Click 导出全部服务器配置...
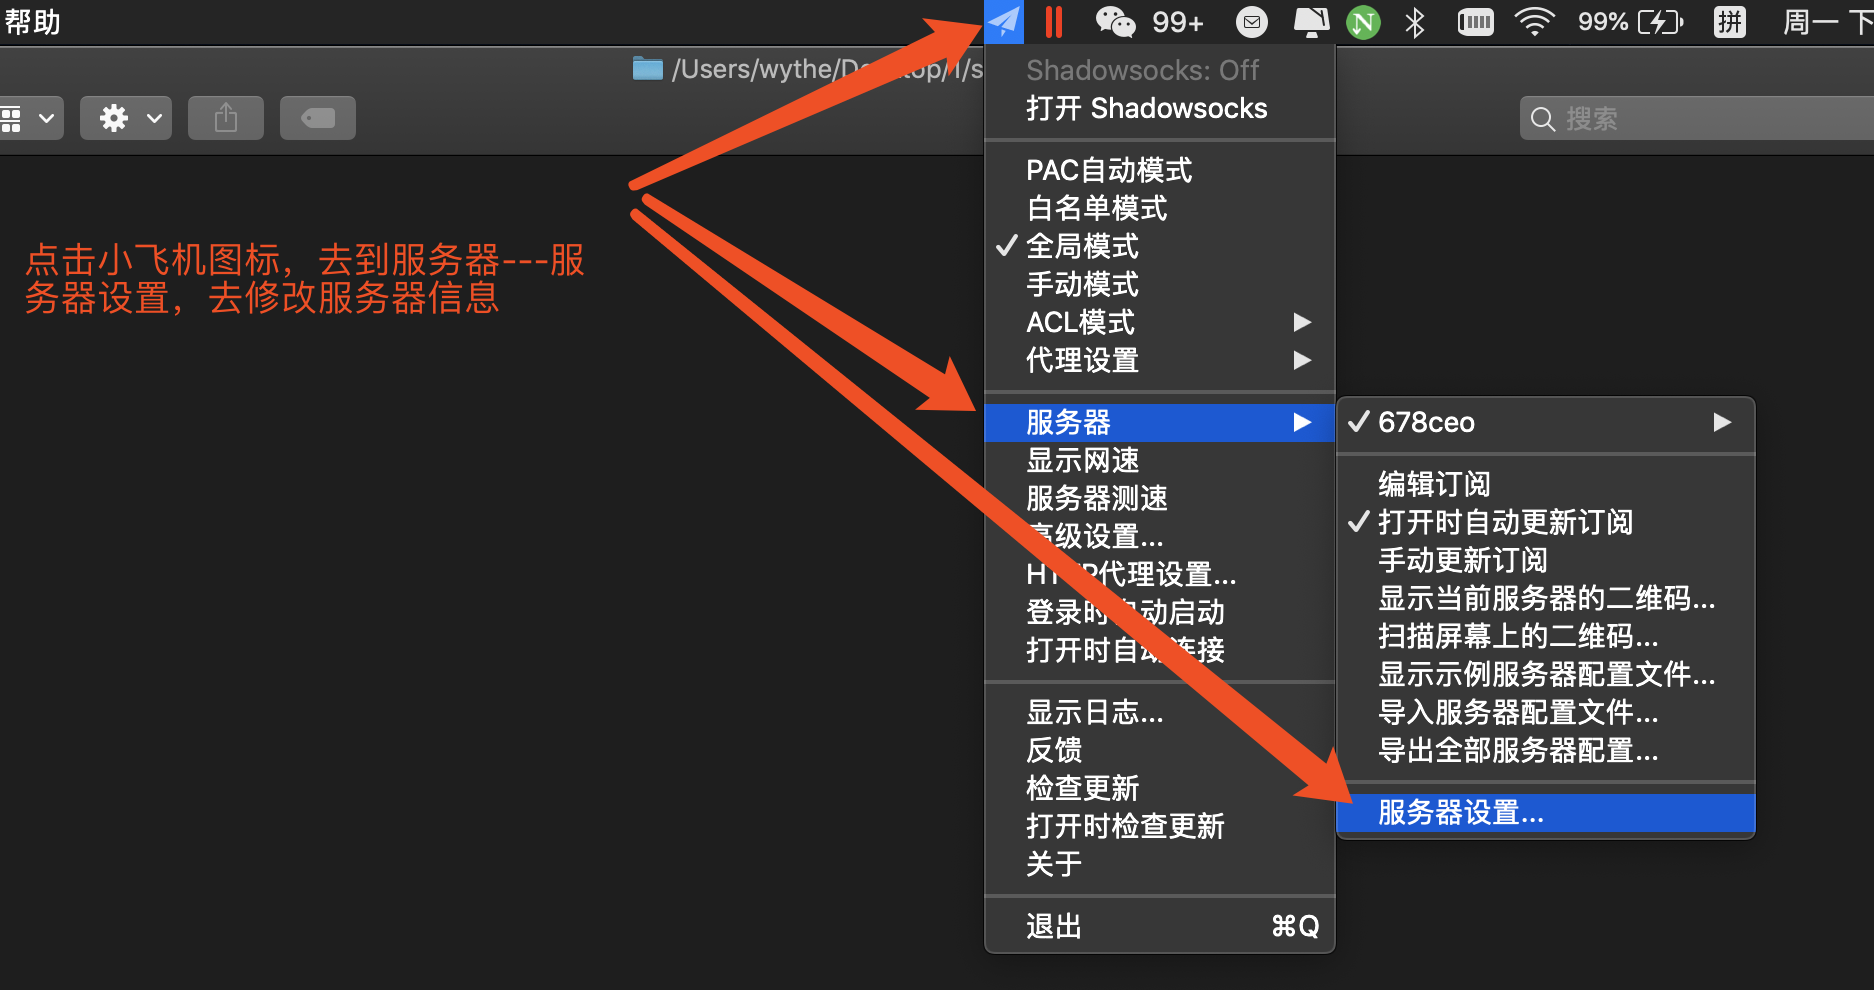The width and height of the screenshot is (1874, 990). (1546, 750)
